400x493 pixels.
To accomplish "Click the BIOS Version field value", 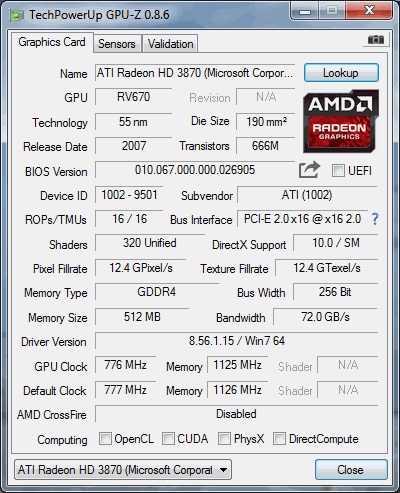I will (x=195, y=170).
